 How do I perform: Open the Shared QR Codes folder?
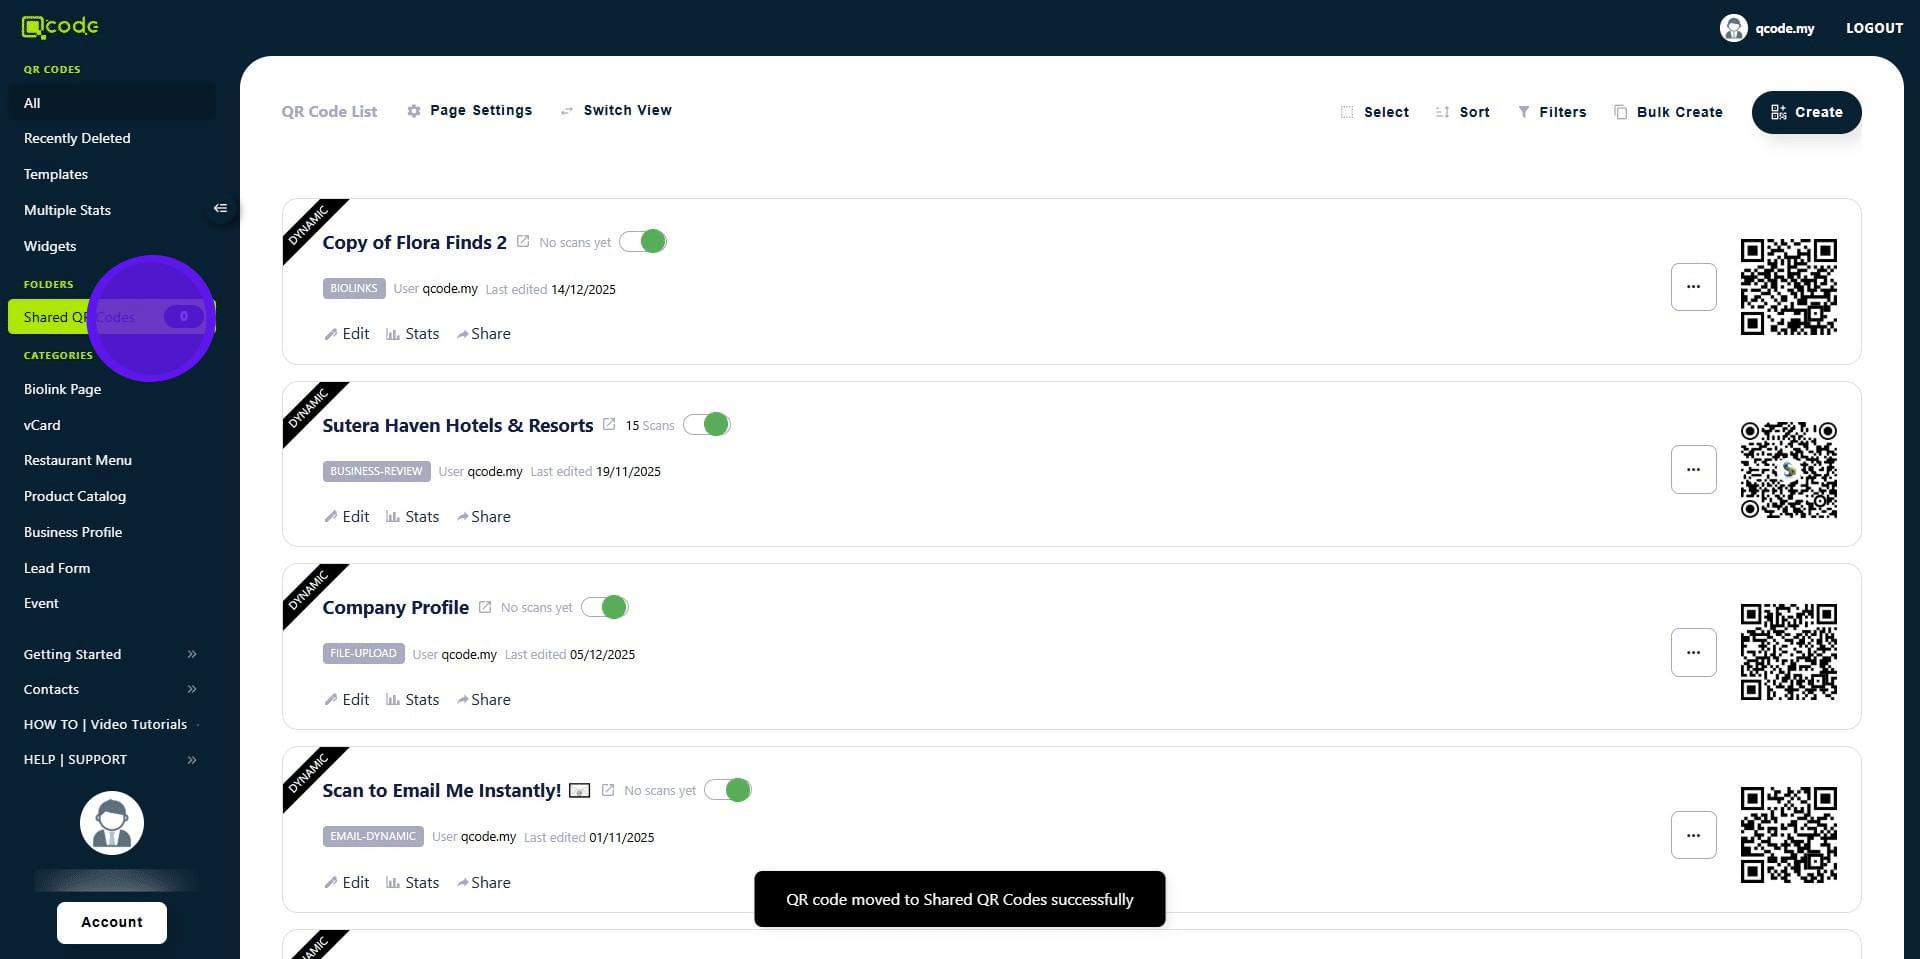112,317
